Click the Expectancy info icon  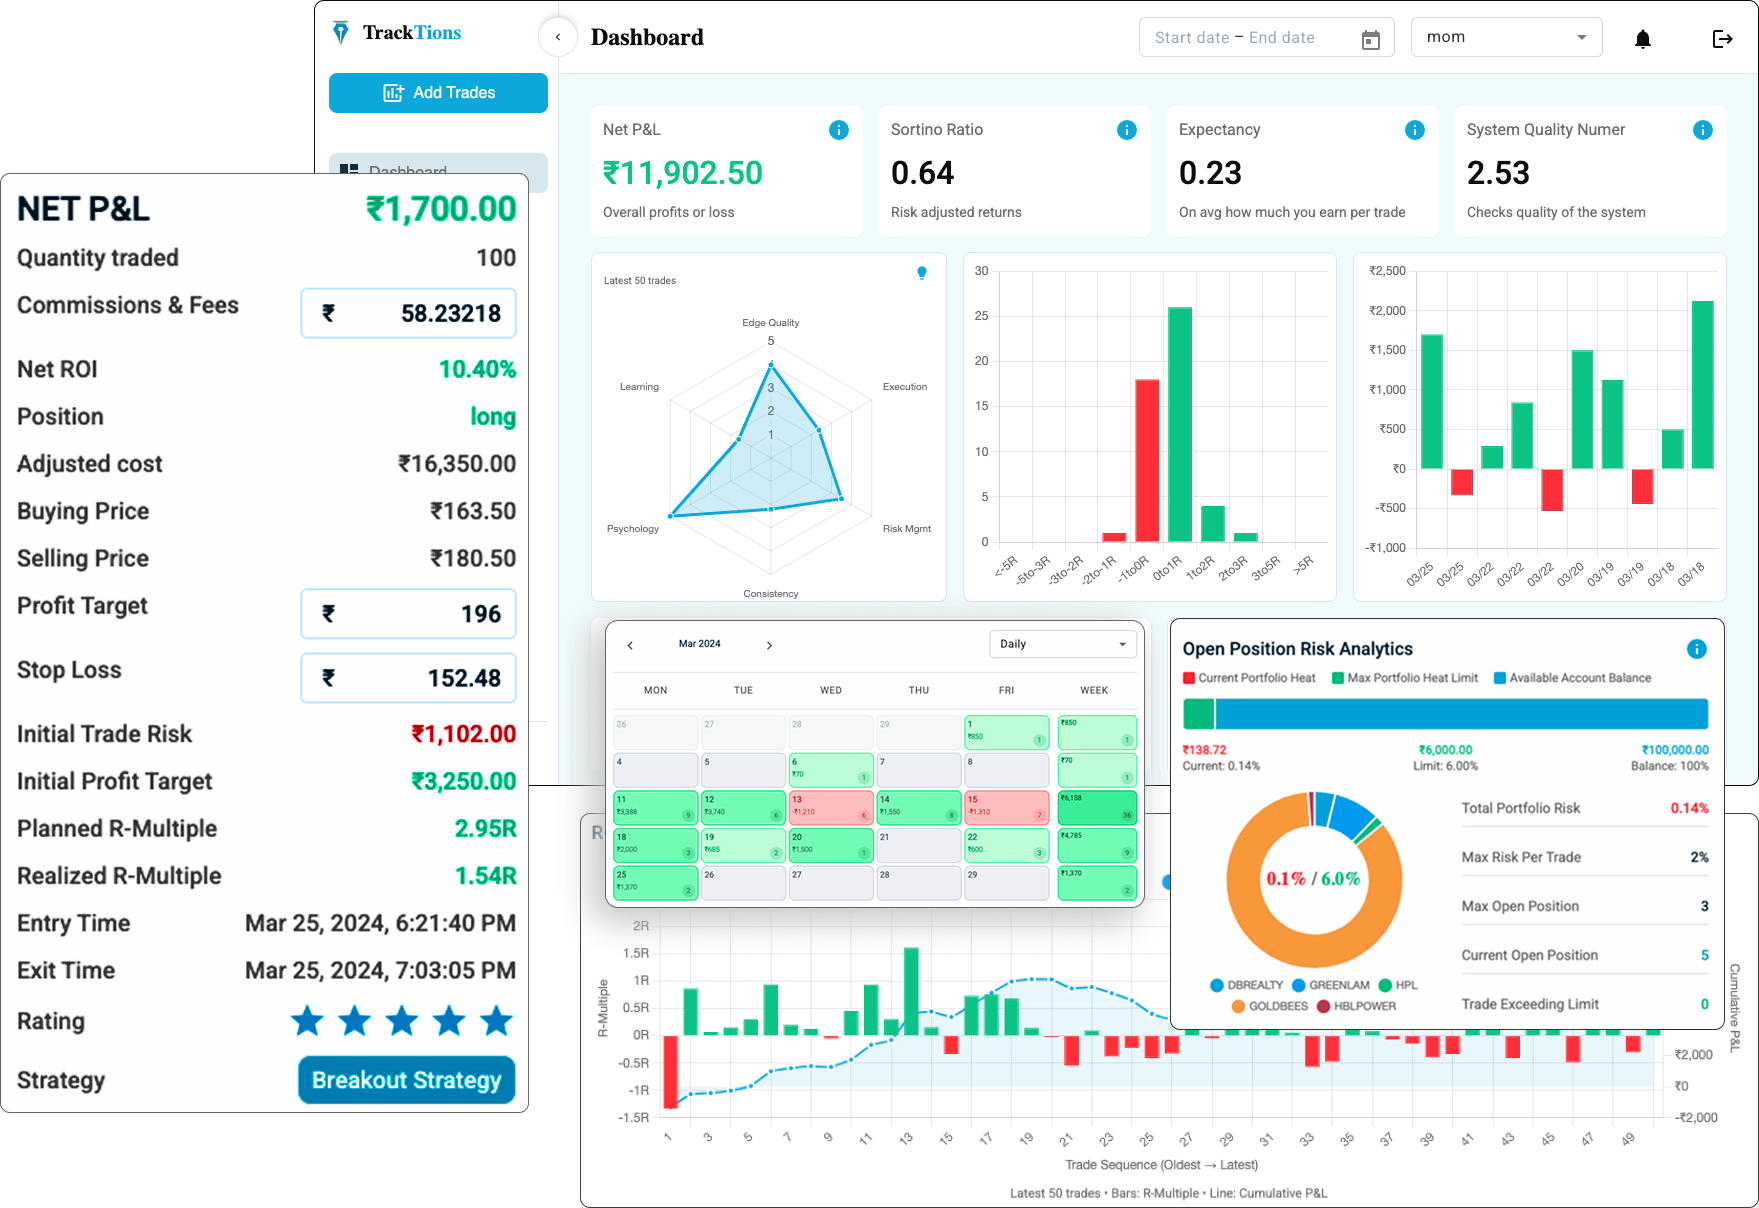coord(1414,130)
